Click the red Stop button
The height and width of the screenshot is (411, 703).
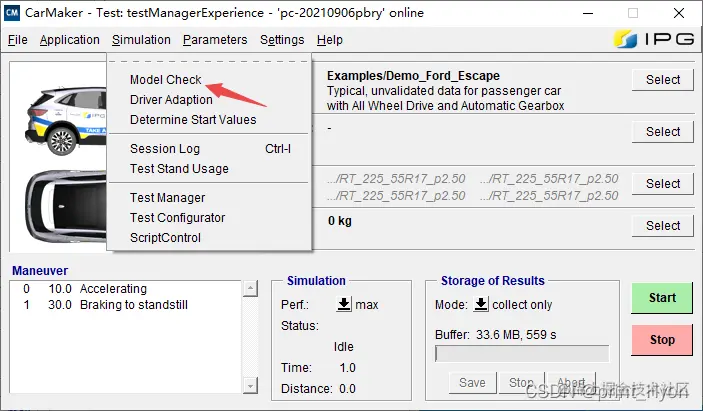pyautogui.click(x=662, y=340)
